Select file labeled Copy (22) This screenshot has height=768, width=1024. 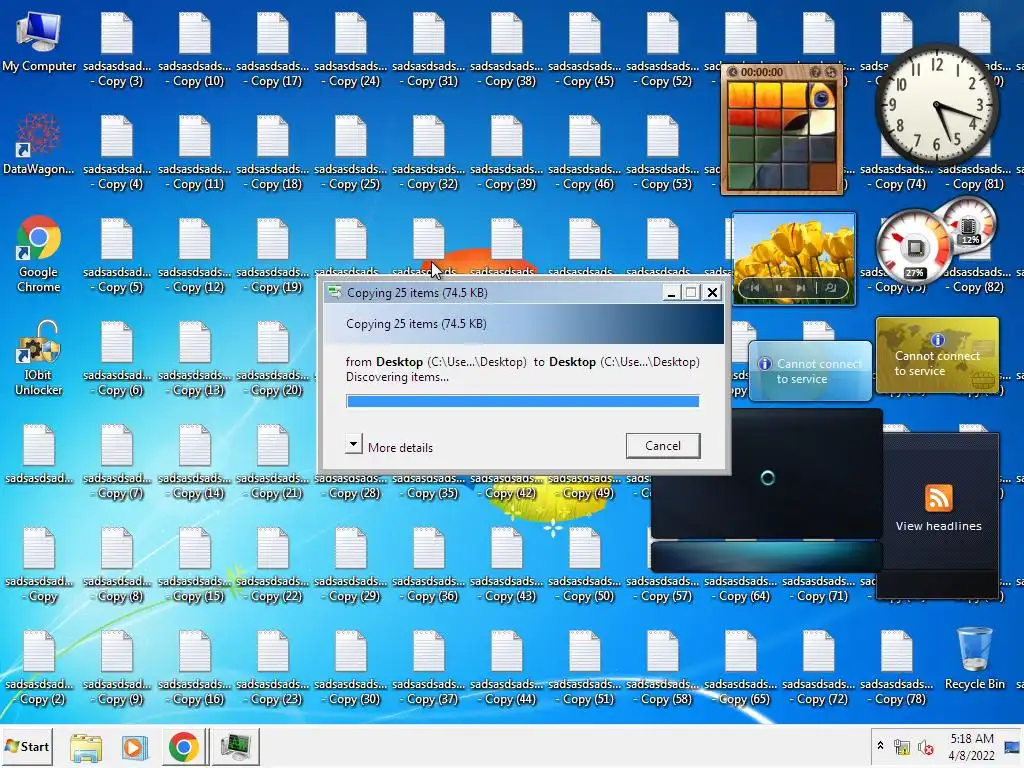point(272,566)
